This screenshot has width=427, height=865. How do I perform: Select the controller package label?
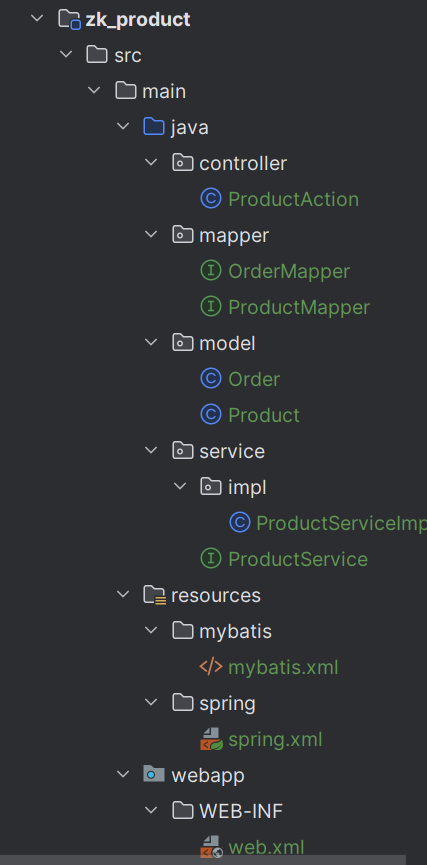[243, 163]
